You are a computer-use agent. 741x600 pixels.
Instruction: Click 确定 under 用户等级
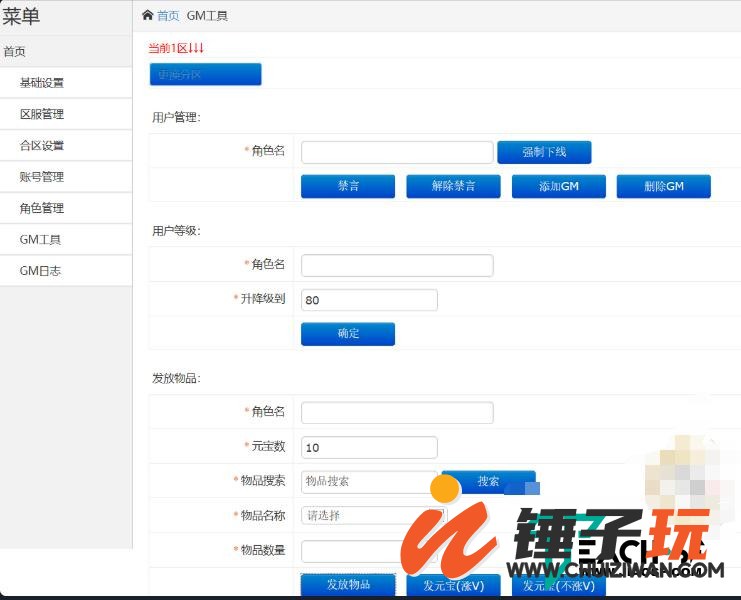click(347, 333)
